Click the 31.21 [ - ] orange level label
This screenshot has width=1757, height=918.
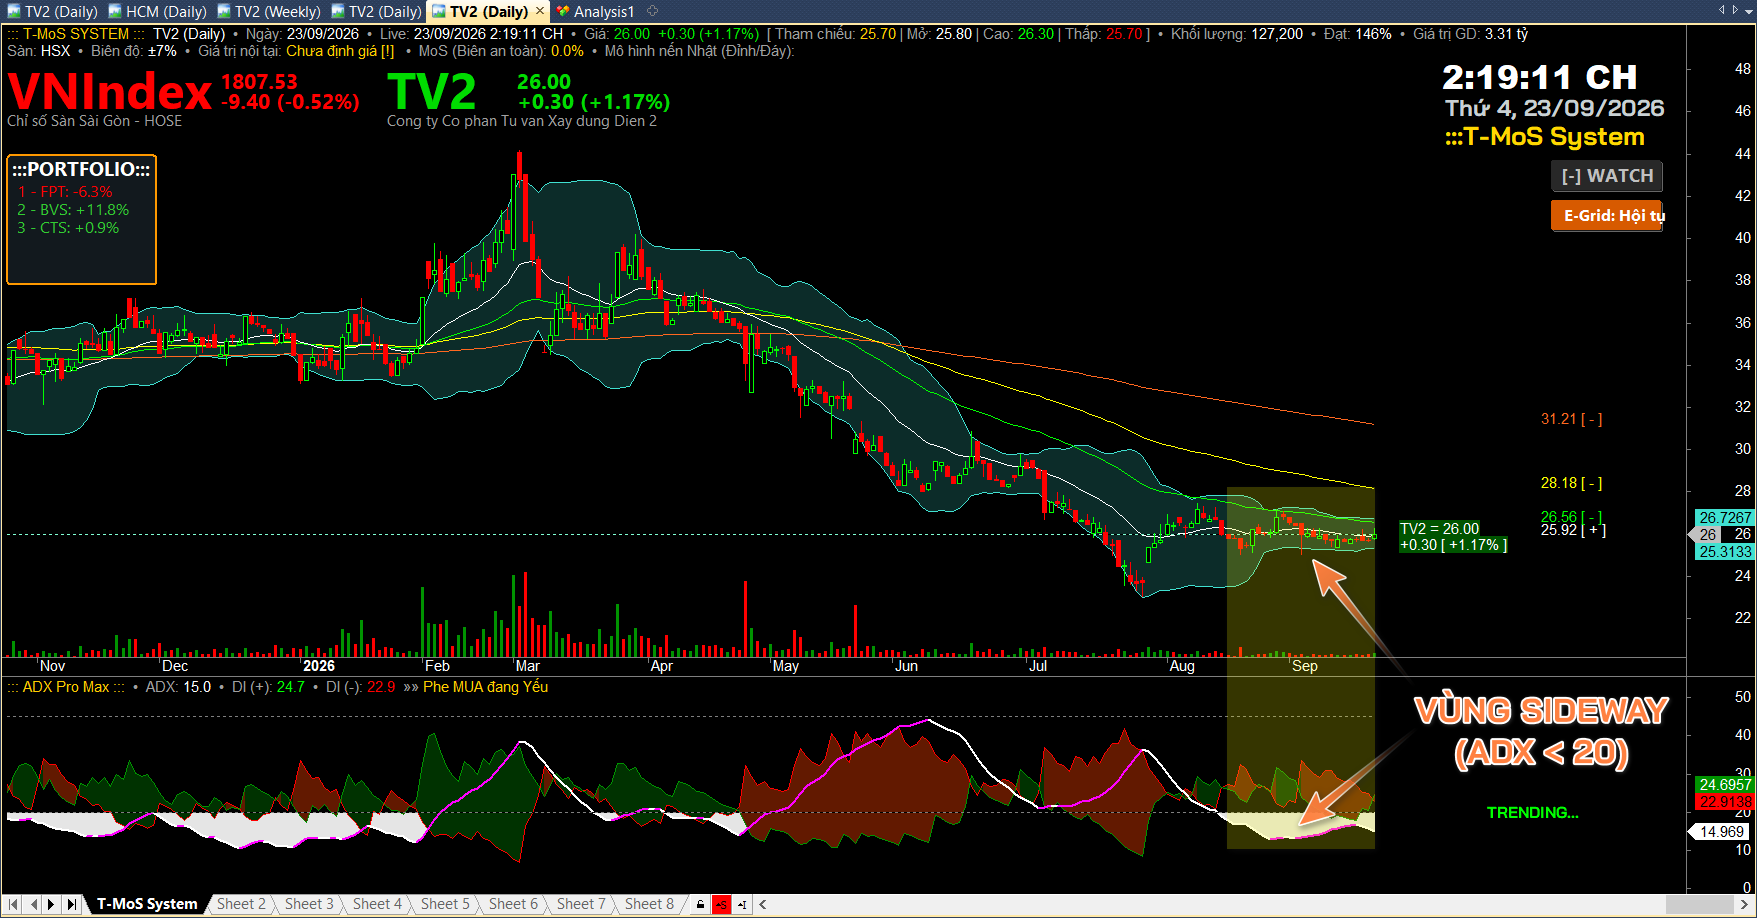pos(1571,419)
